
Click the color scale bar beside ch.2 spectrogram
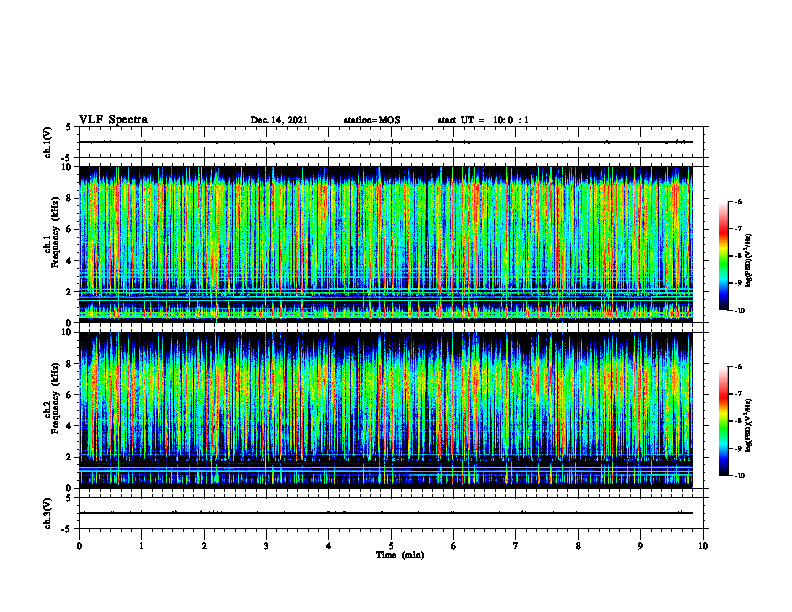(724, 421)
